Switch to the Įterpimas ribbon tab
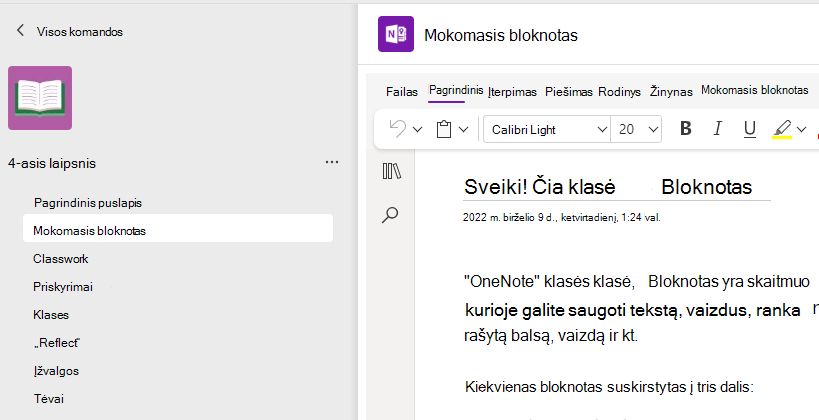The image size is (819, 420). (x=512, y=92)
